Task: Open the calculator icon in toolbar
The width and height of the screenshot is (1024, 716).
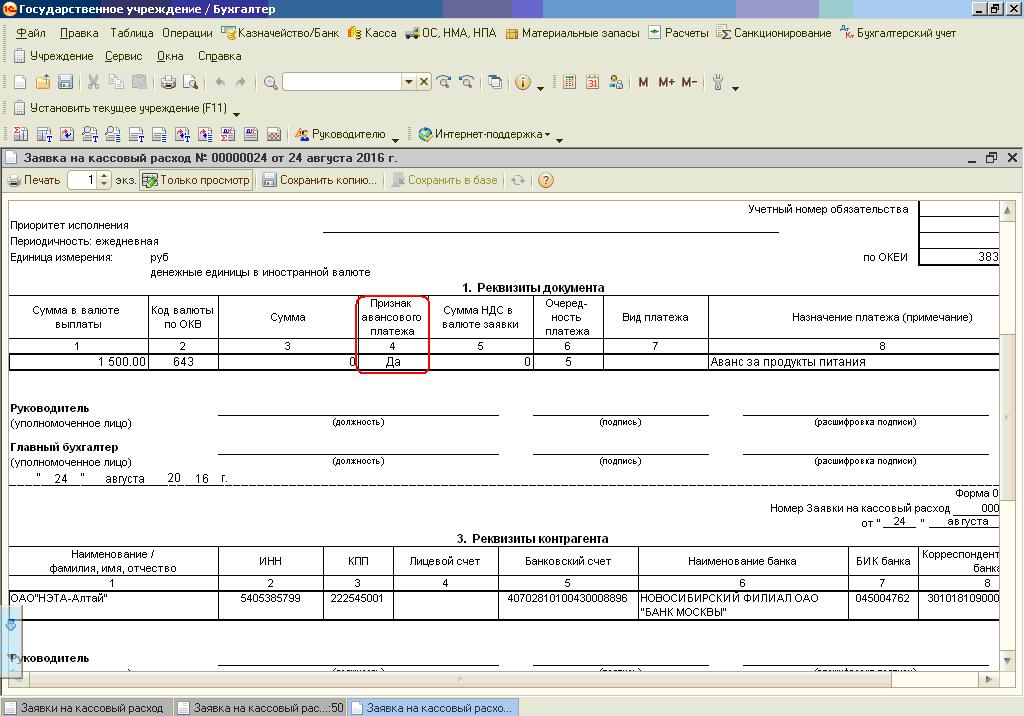Action: click(569, 82)
